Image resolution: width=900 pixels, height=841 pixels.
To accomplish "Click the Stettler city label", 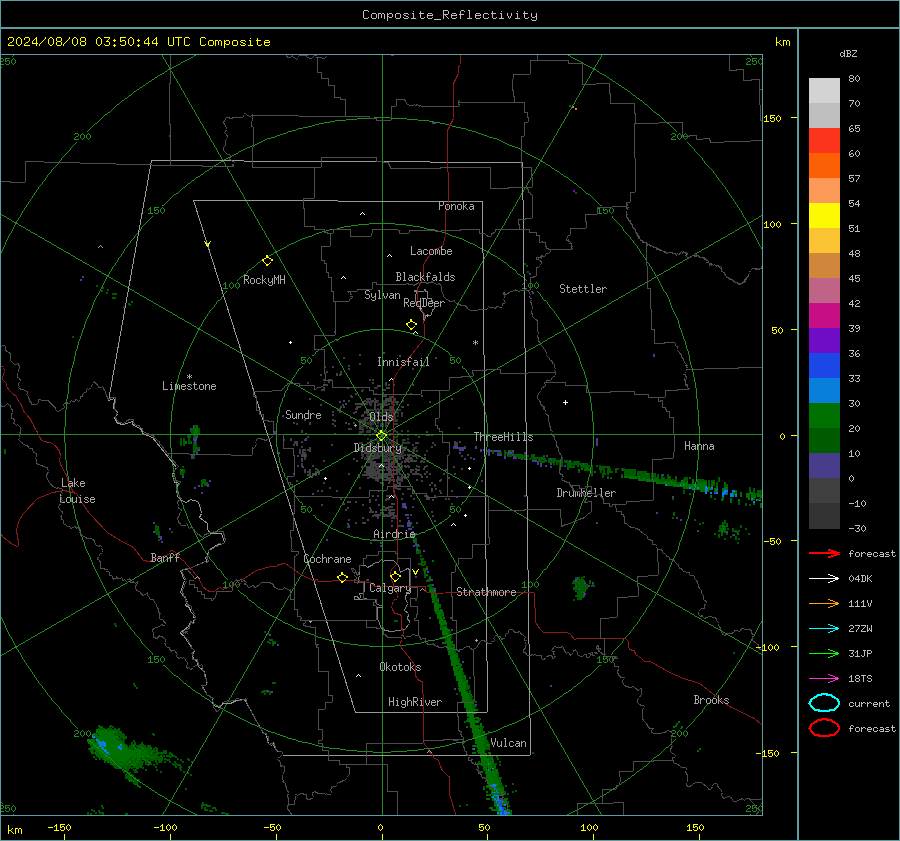I will (x=583, y=289).
